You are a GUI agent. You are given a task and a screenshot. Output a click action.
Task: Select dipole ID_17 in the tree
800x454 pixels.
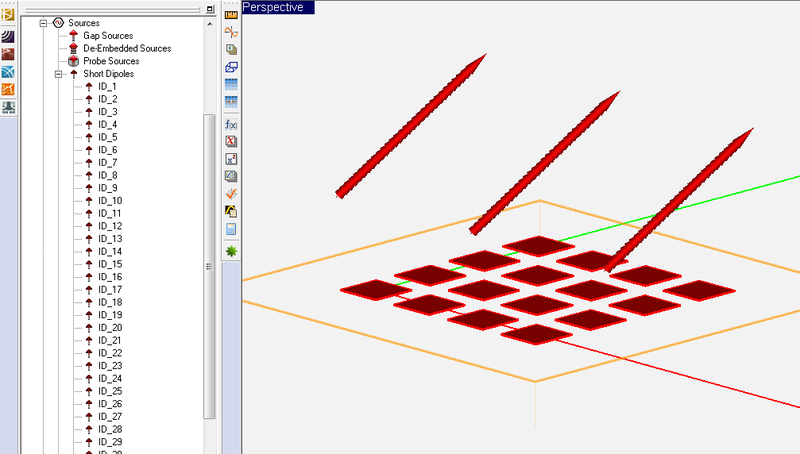[x=110, y=290]
